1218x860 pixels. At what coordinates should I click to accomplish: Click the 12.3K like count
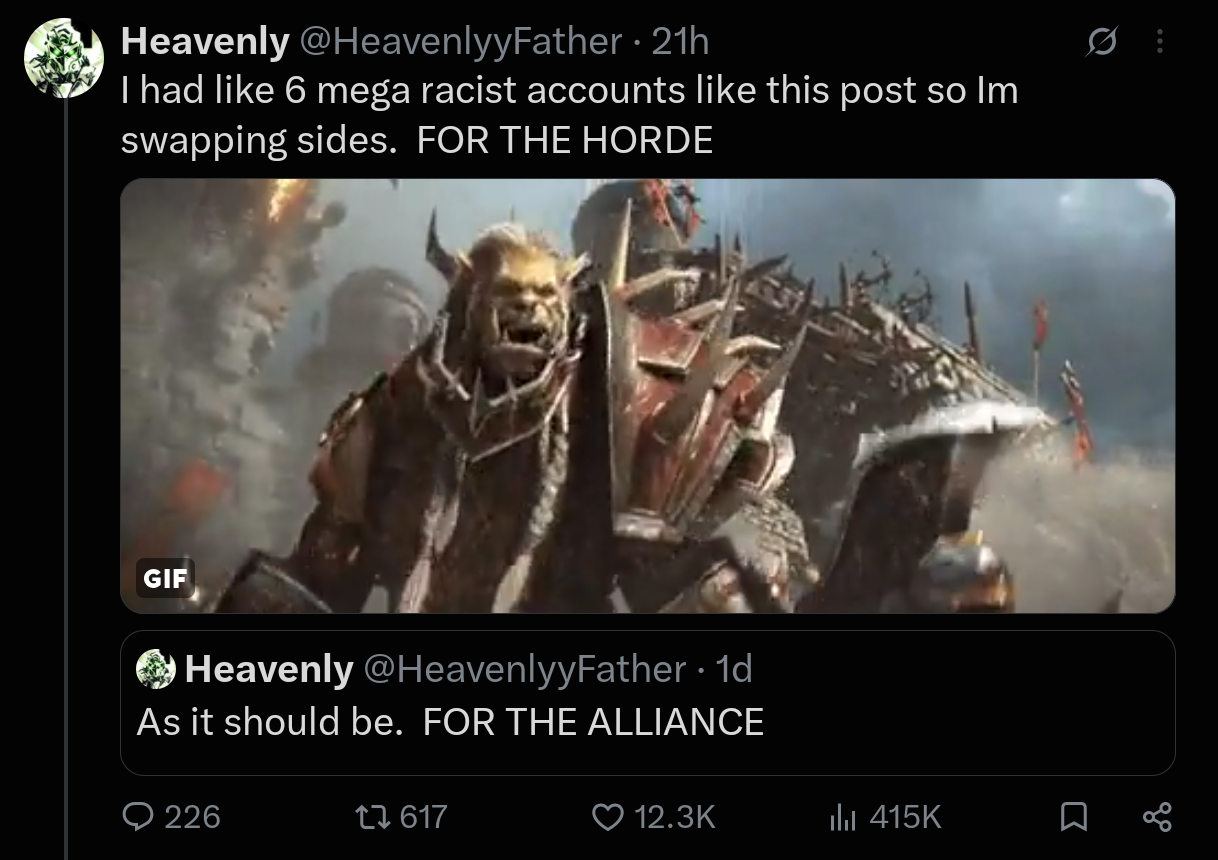(674, 817)
